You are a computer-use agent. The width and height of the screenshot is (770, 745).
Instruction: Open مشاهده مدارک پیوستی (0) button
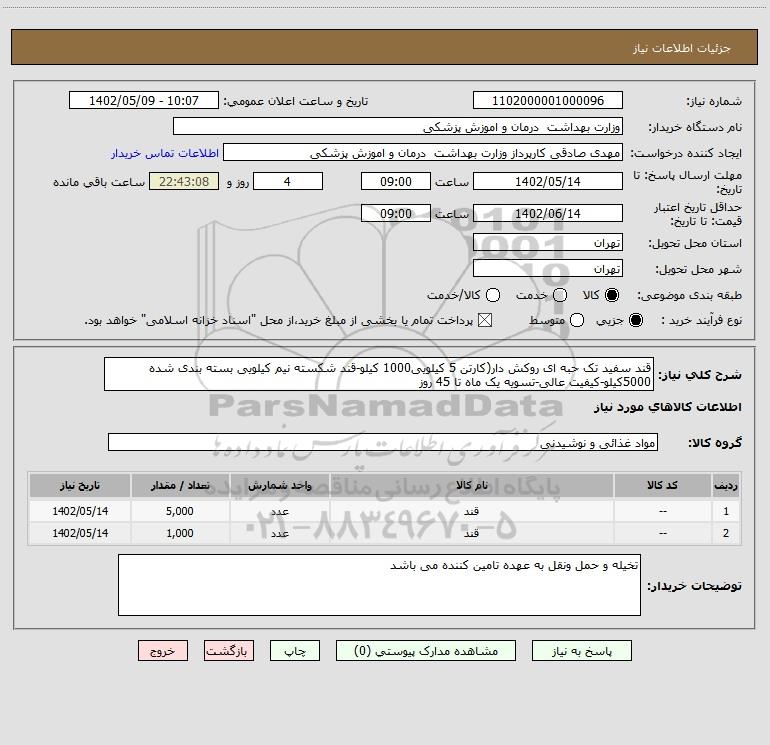tap(426, 651)
